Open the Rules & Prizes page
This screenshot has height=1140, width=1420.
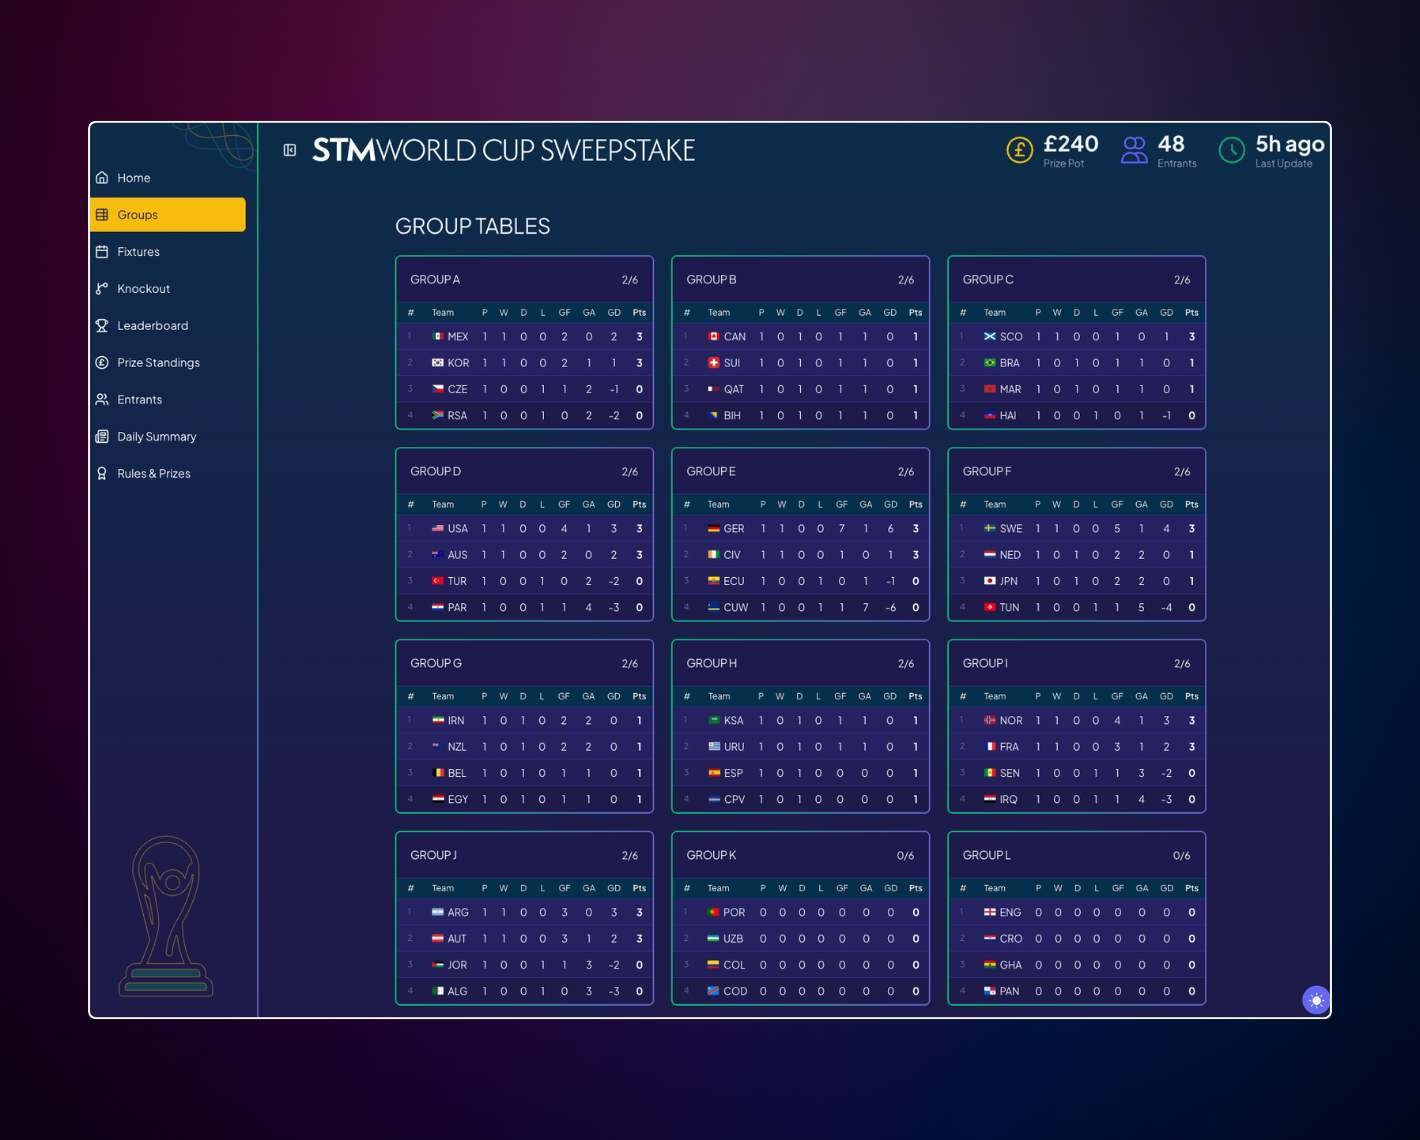tap(168, 474)
